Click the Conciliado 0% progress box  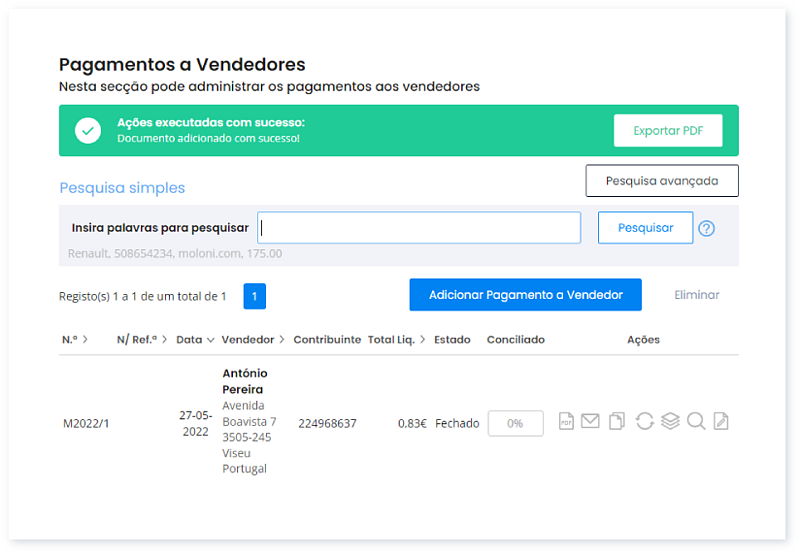pyautogui.click(x=515, y=423)
